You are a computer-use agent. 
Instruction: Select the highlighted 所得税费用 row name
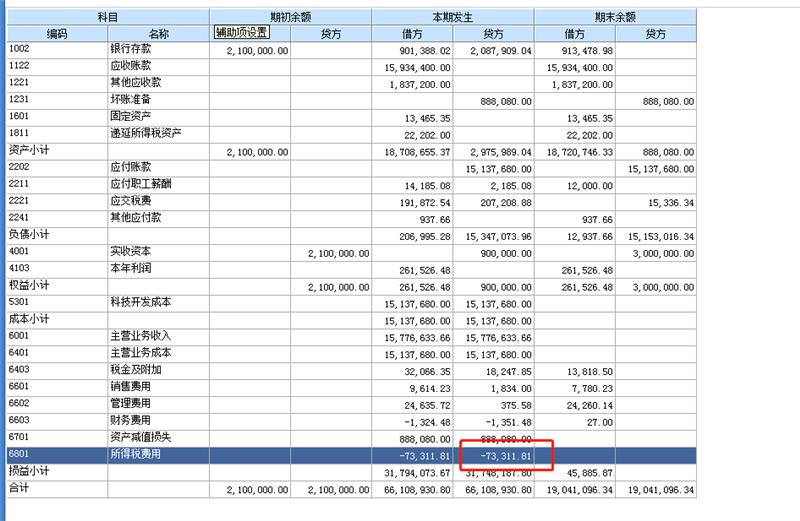pyautogui.click(x=135, y=455)
